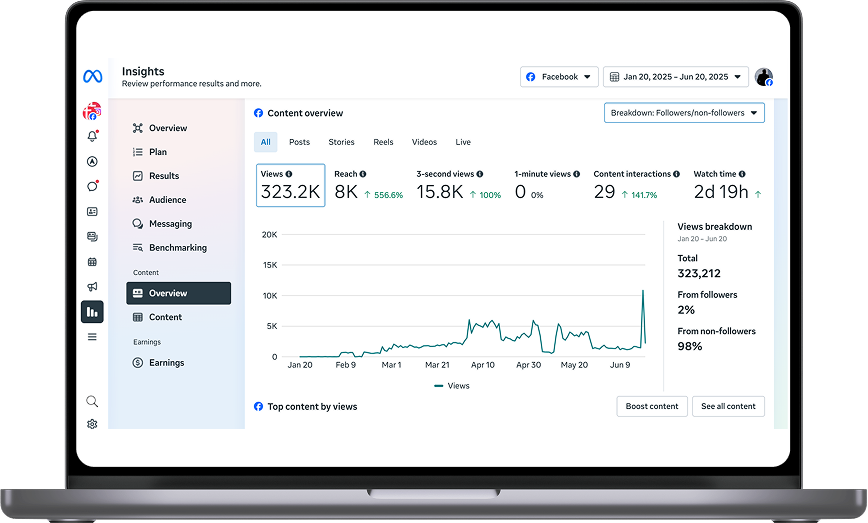The width and height of the screenshot is (868, 523).
Task: Open Audience in the Insights menu
Action: tap(167, 200)
